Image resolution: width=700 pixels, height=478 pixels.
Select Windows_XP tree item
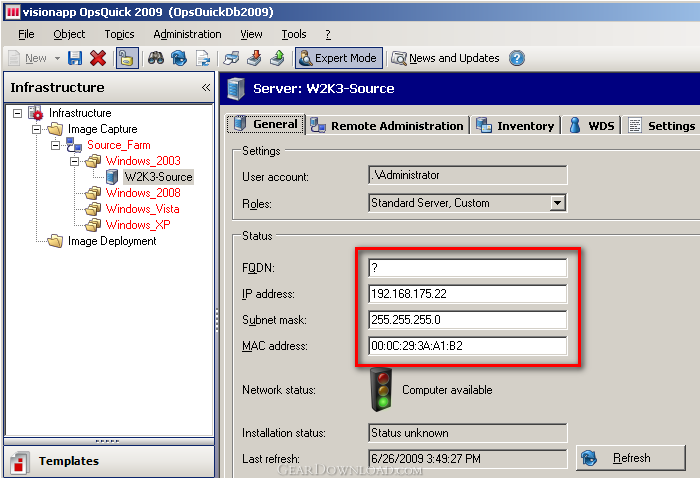pos(138,225)
